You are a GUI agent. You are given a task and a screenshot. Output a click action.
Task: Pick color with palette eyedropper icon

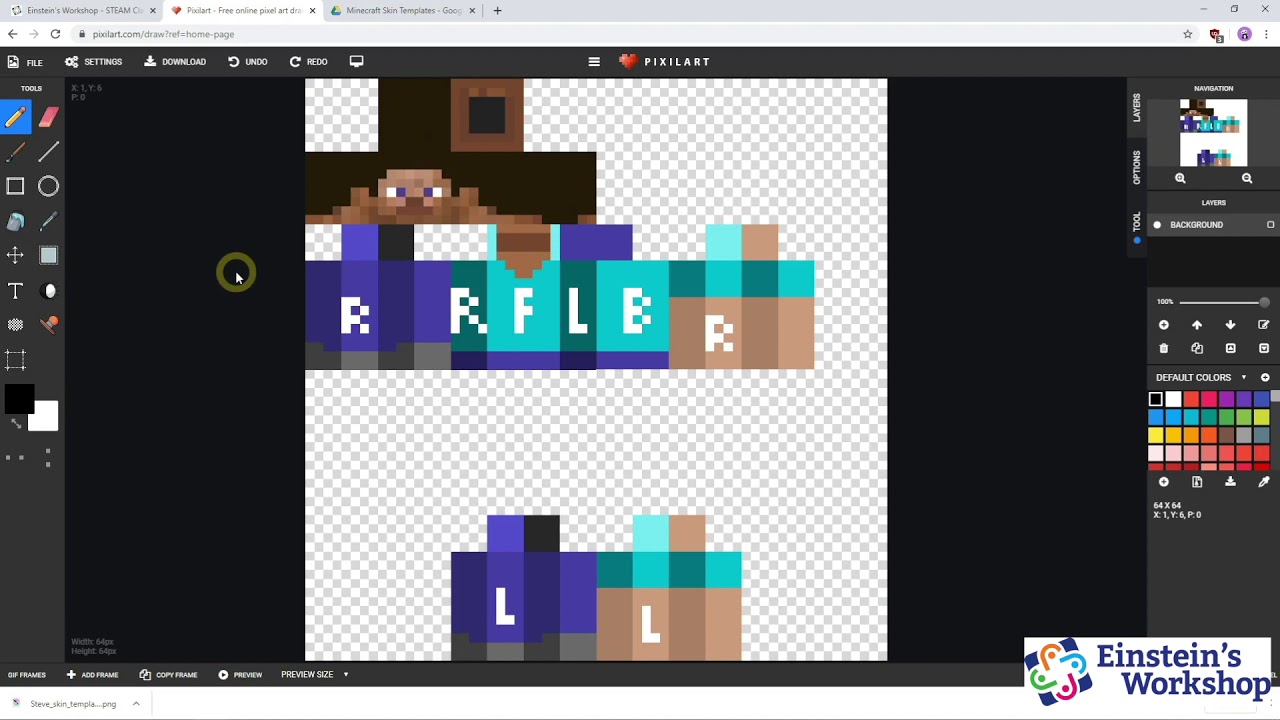(x=1264, y=482)
